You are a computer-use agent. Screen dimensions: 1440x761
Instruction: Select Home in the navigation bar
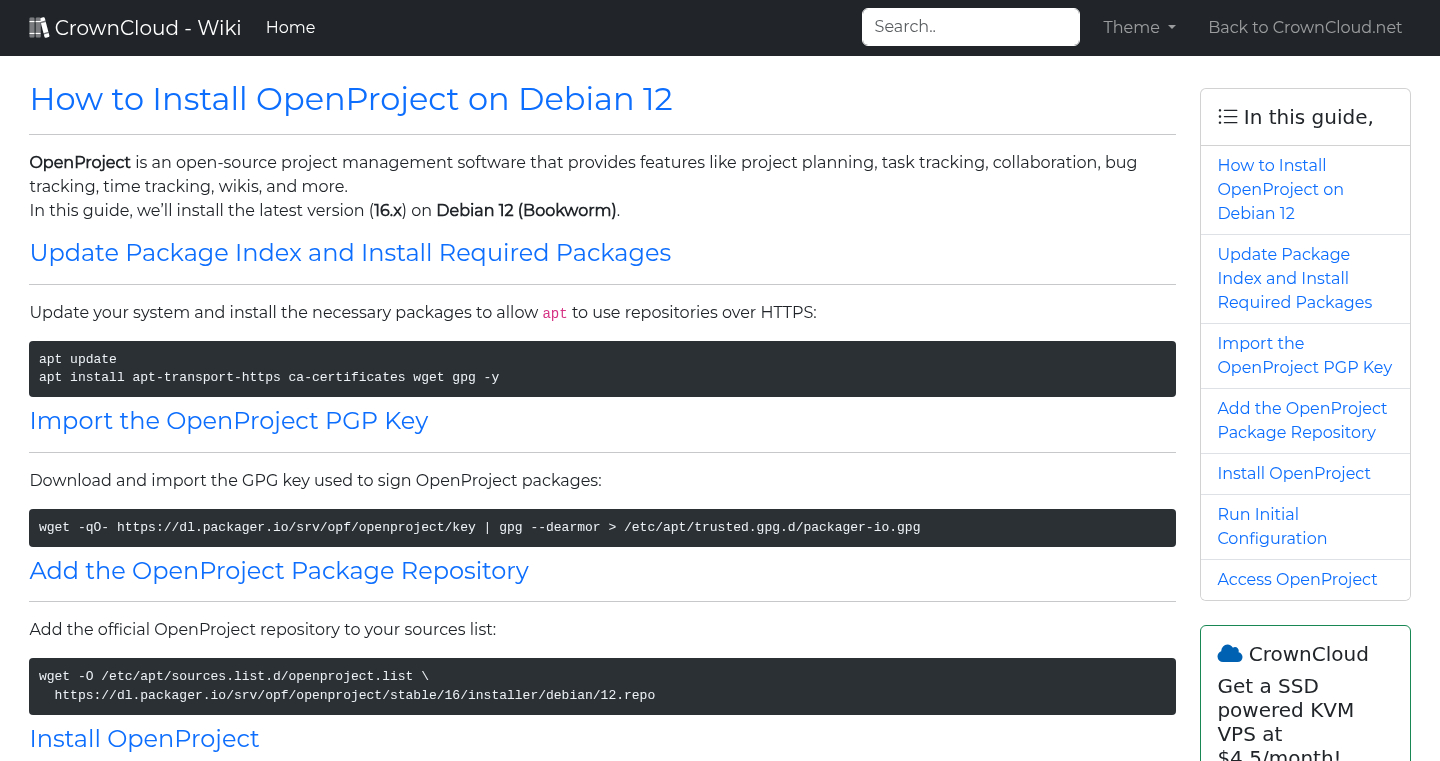(290, 27)
